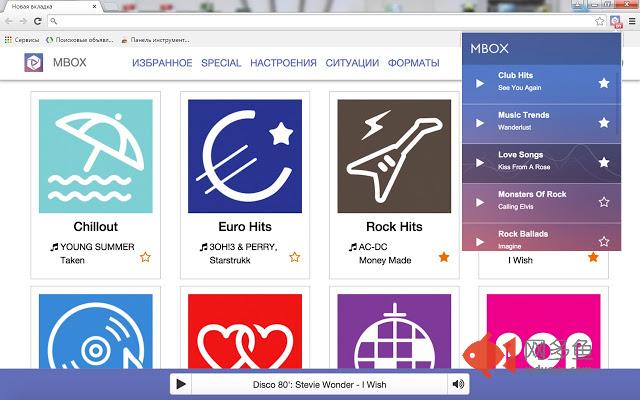Click the Stevie Wonder - I Wish track title

pos(319,384)
